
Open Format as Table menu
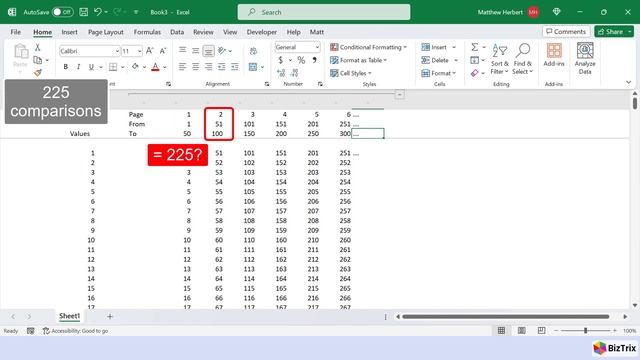pyautogui.click(x=359, y=60)
